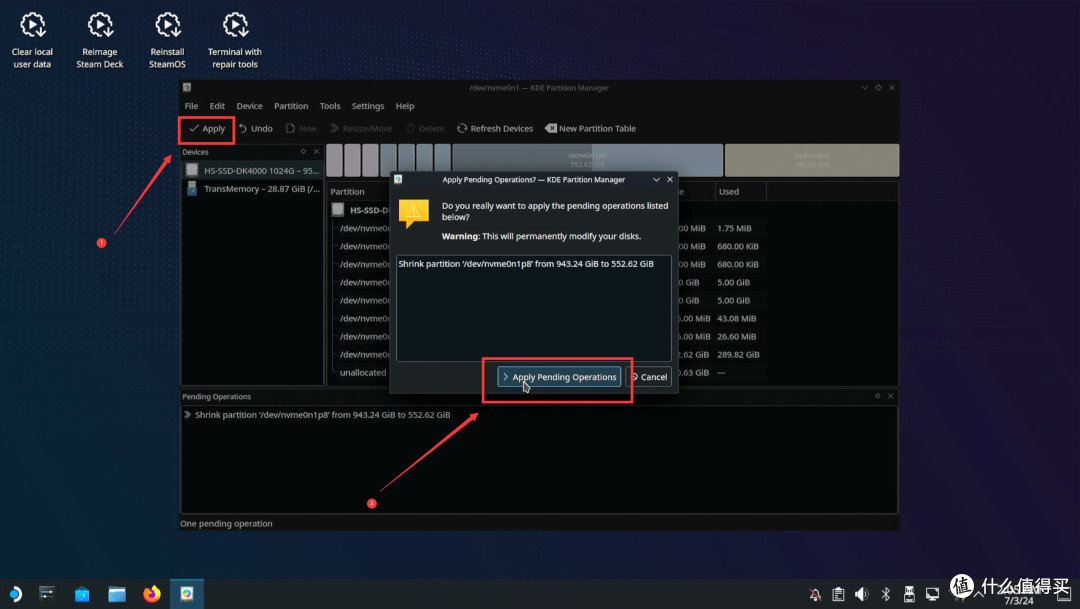Open the Tools menu
Image resolution: width=1080 pixels, height=609 pixels.
tap(330, 106)
